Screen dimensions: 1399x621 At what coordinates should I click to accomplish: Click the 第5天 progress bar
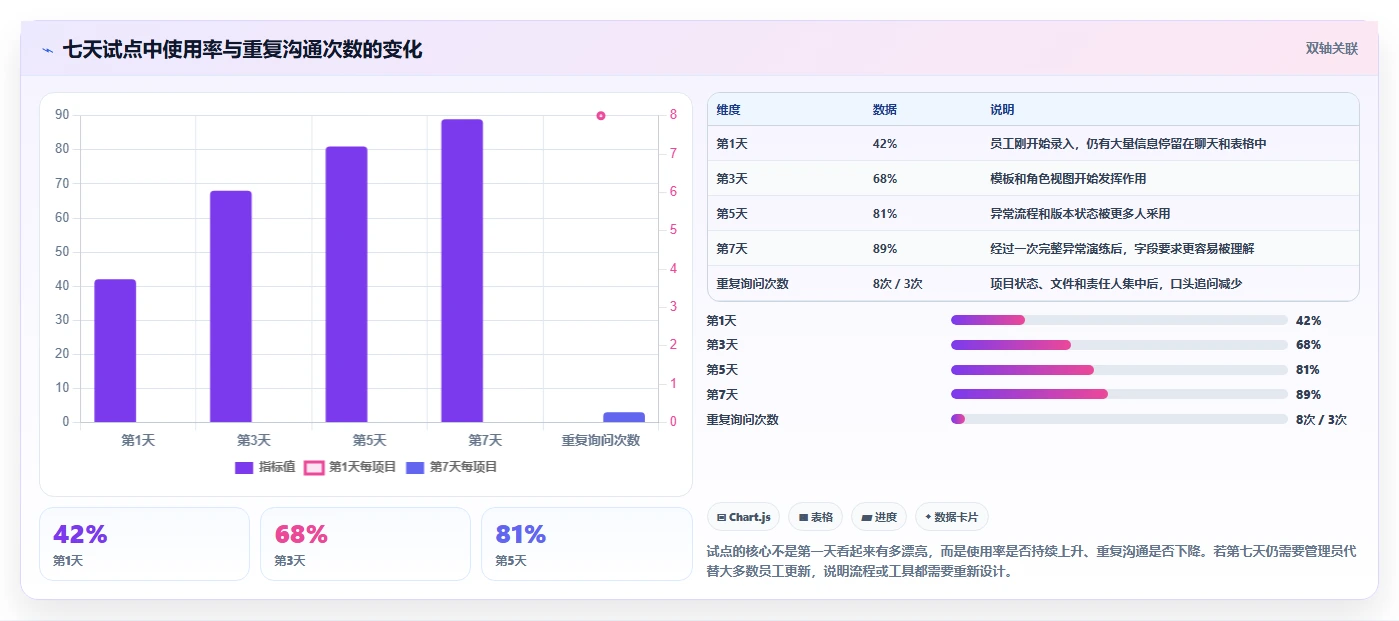(x=1119, y=370)
